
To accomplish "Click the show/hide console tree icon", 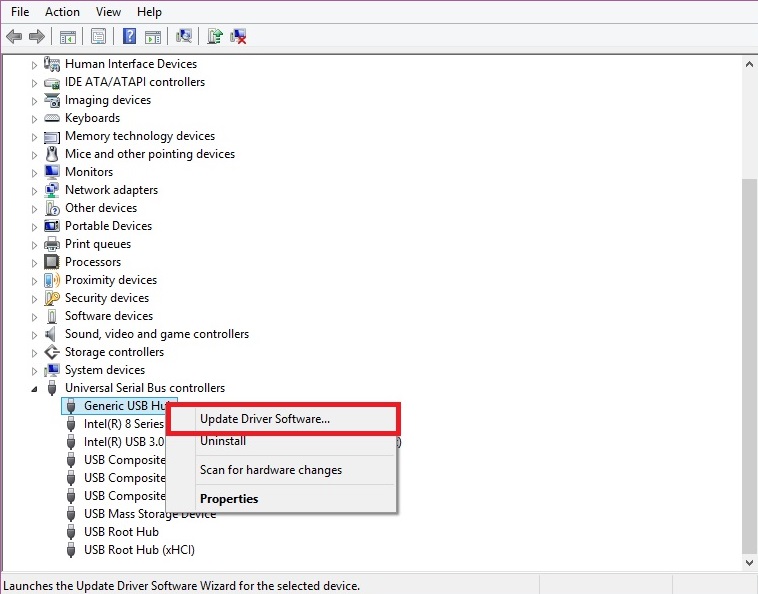I will click(68, 36).
